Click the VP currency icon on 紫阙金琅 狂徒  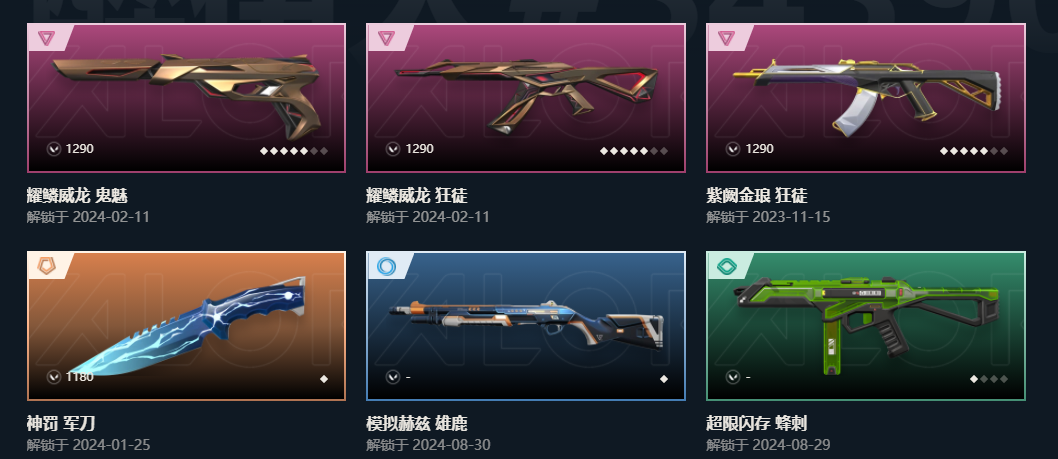(x=733, y=148)
